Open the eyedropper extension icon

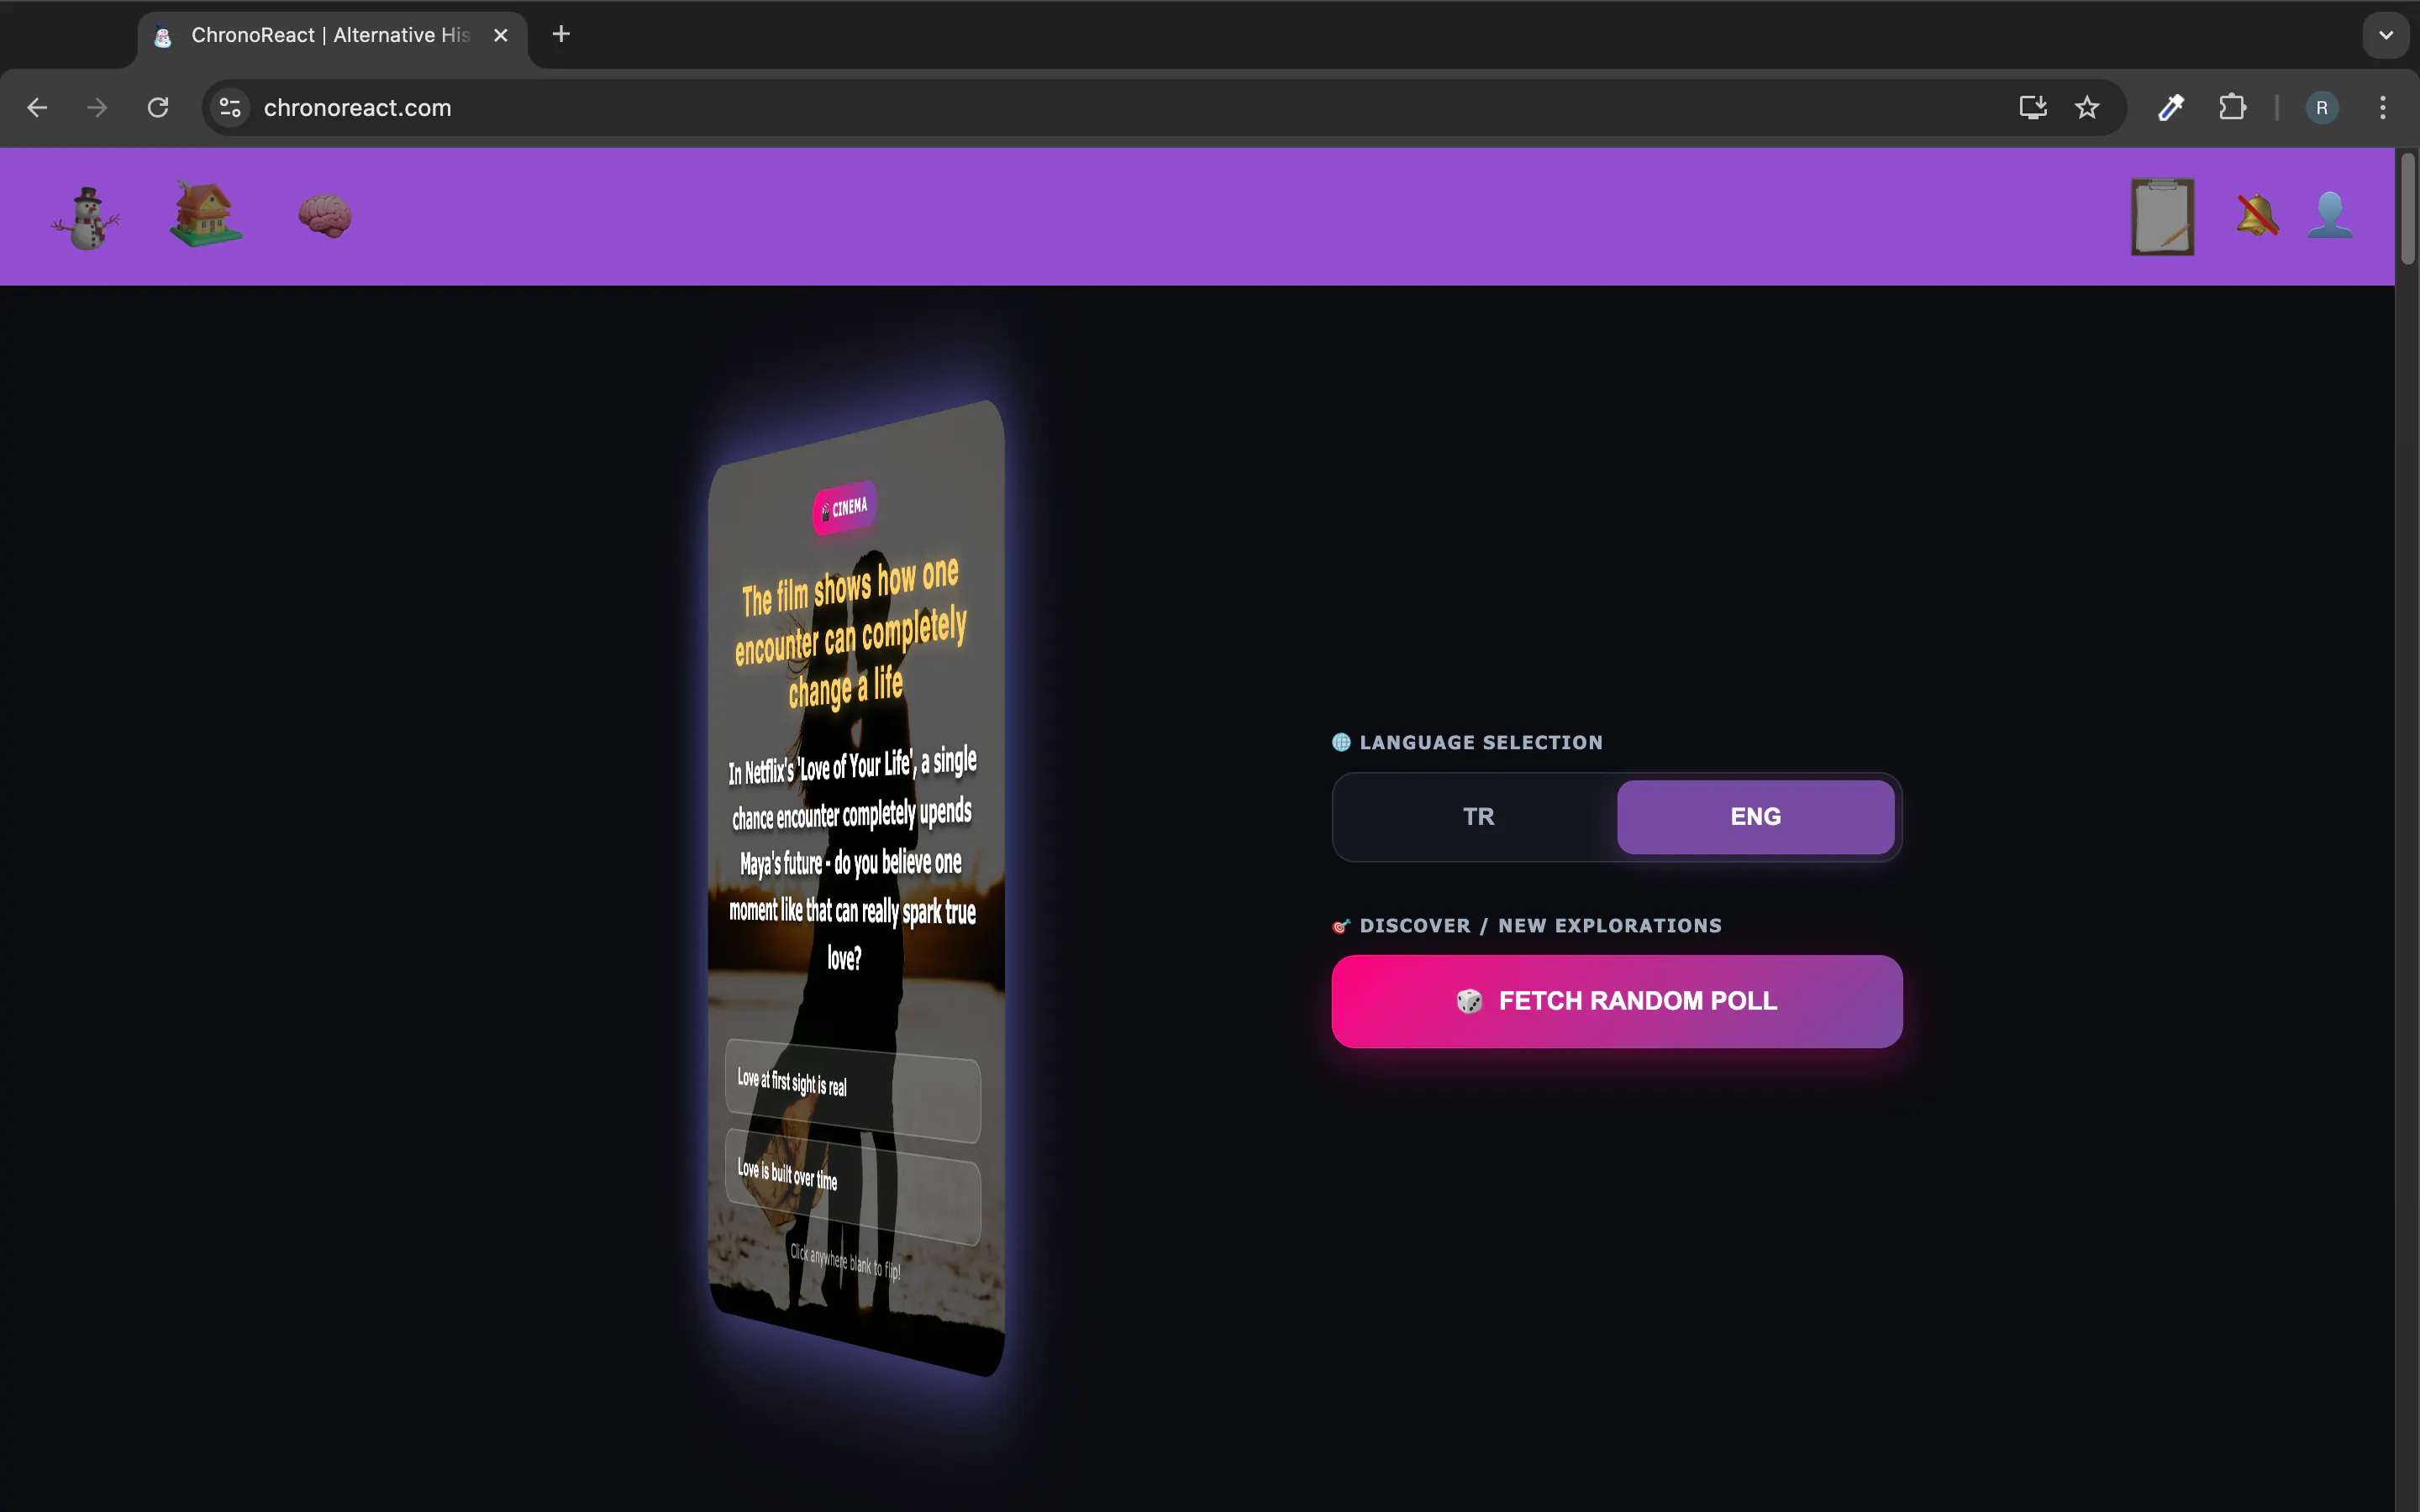2170,107
